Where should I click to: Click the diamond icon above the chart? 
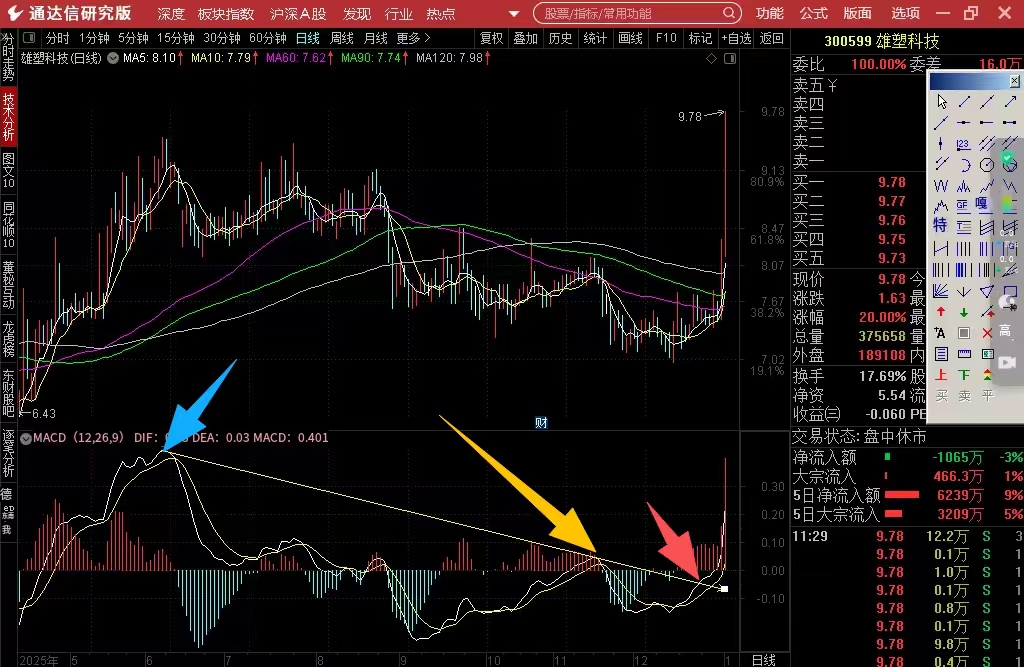(711, 59)
